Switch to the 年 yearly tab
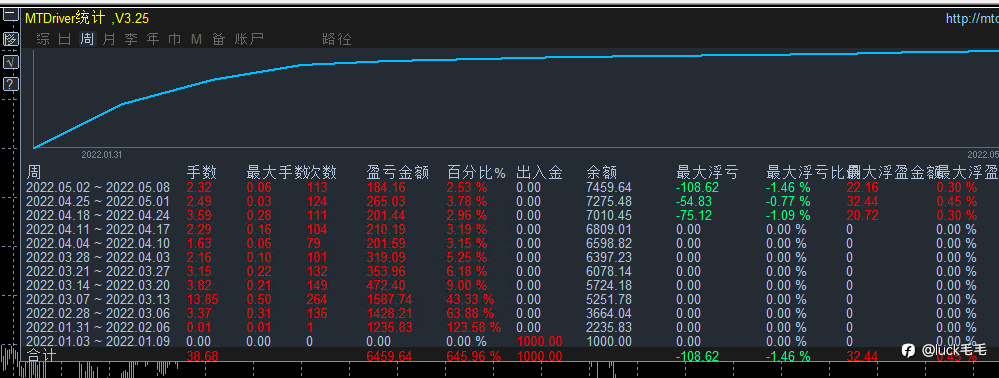This screenshot has width=999, height=378. tap(153, 40)
